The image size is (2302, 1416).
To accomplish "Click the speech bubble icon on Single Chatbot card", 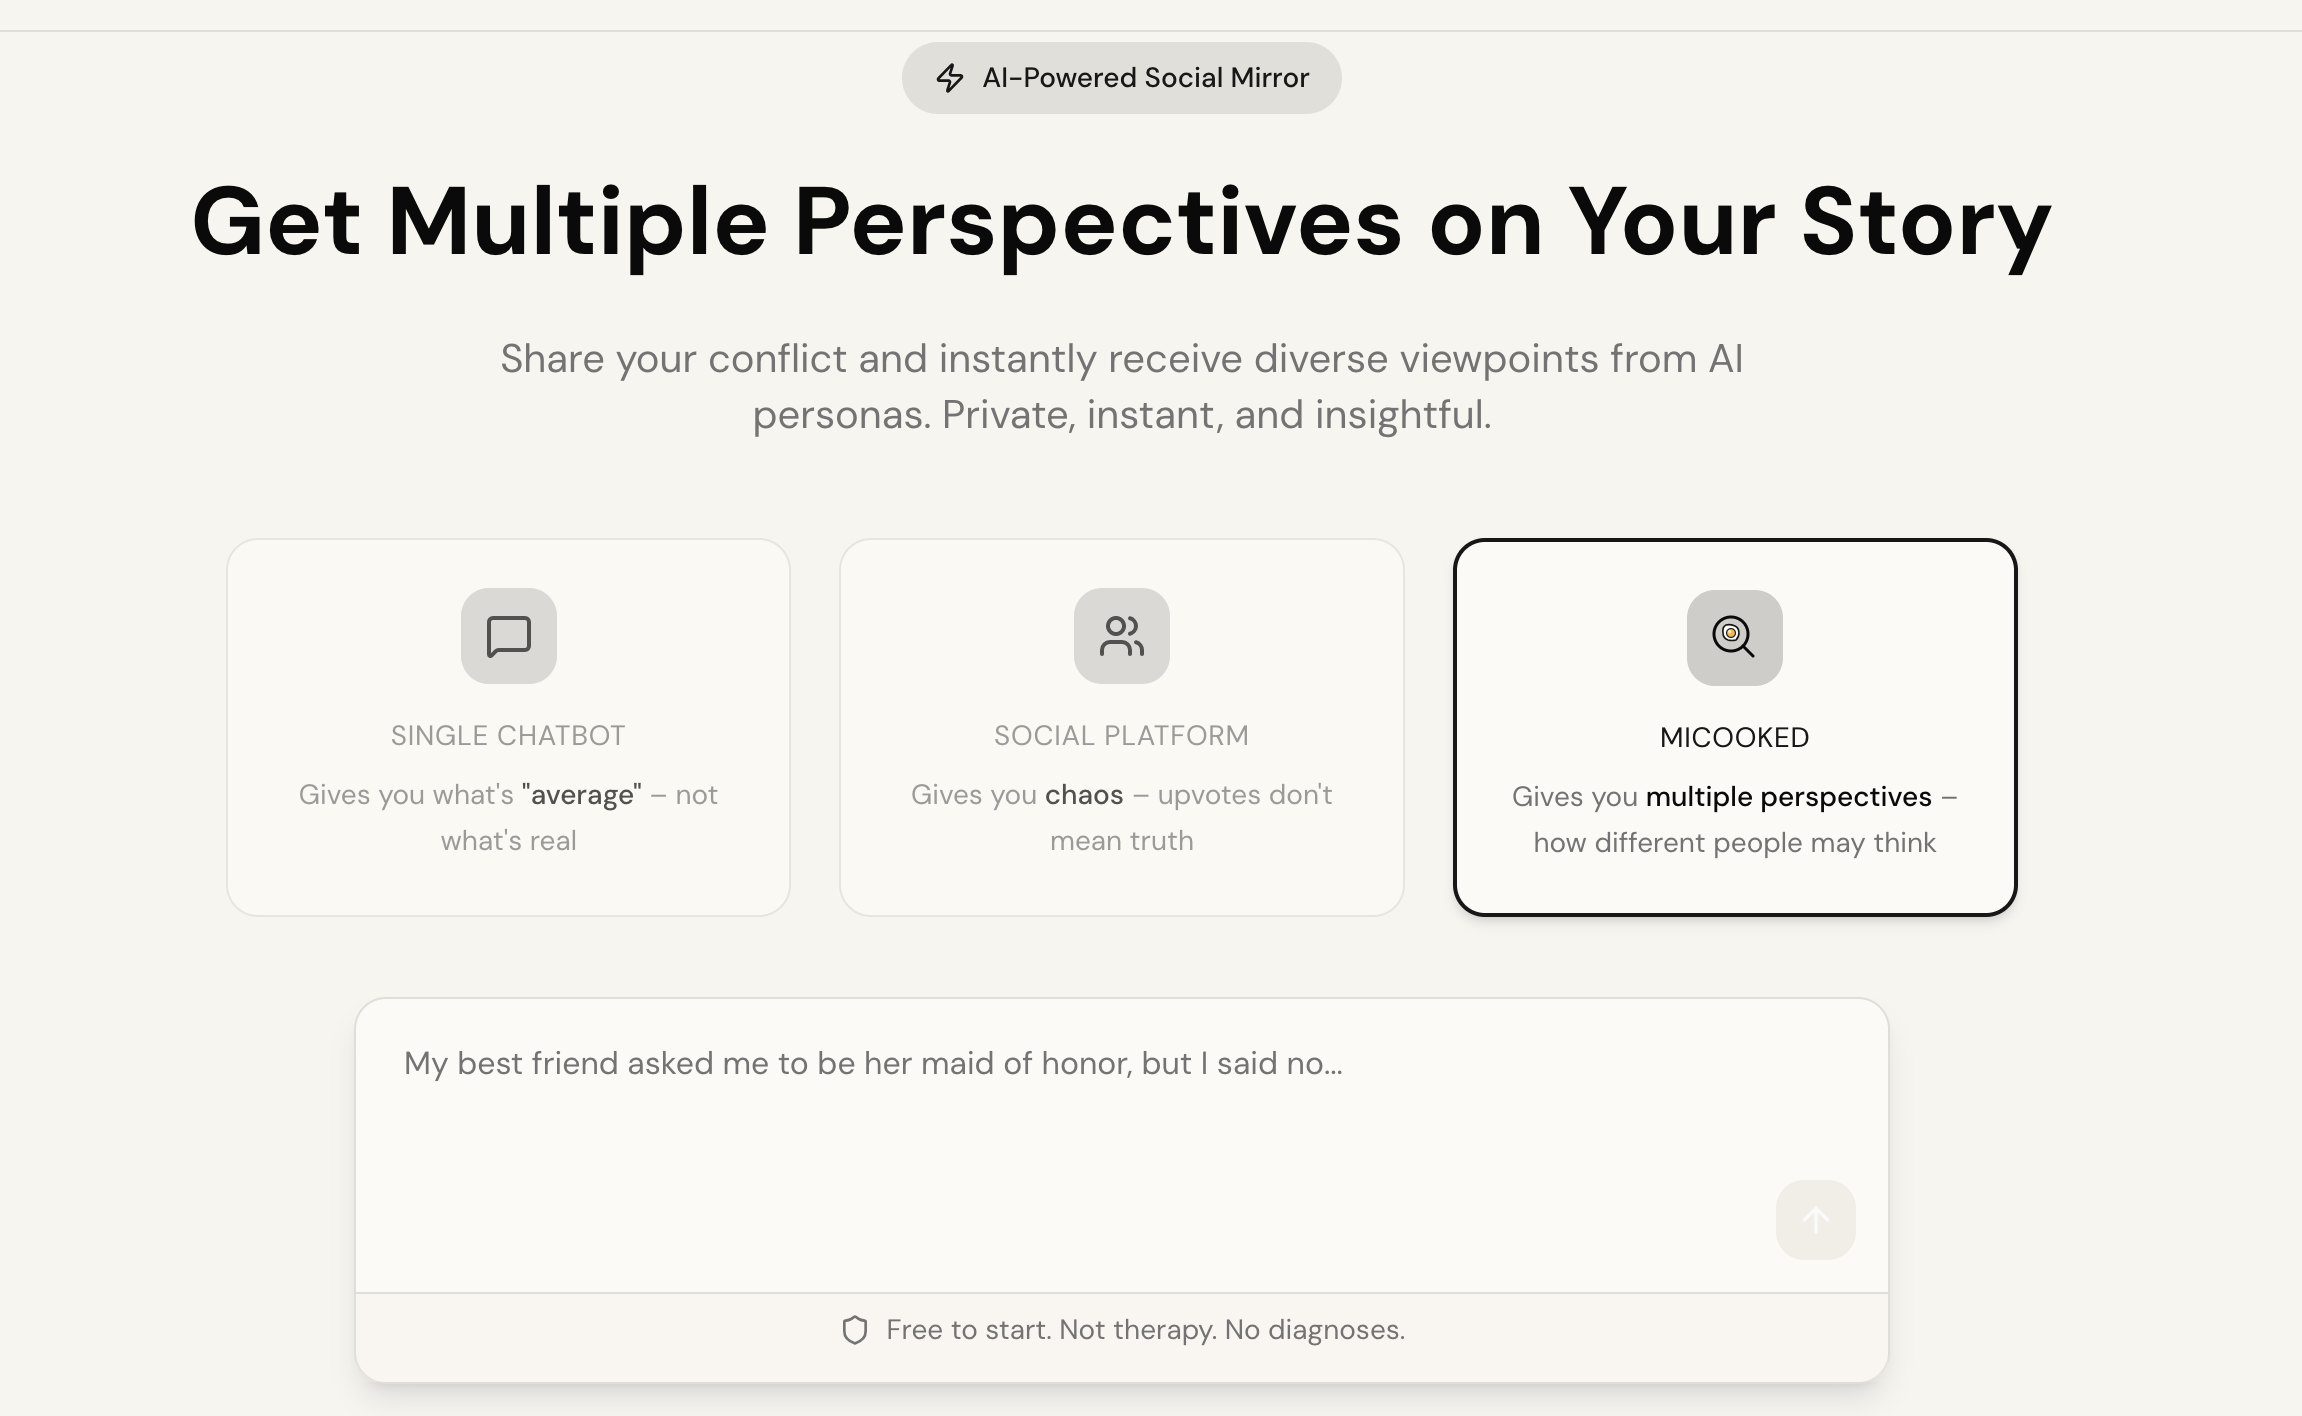I will coord(508,635).
